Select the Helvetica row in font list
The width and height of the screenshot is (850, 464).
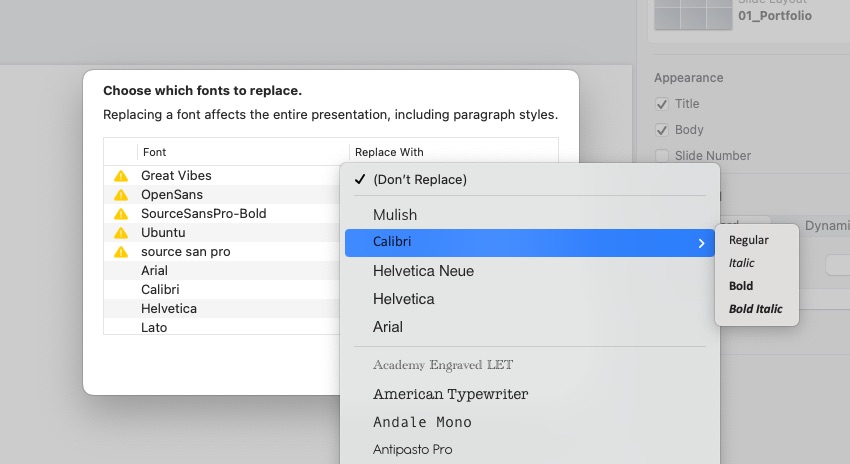click(222, 308)
